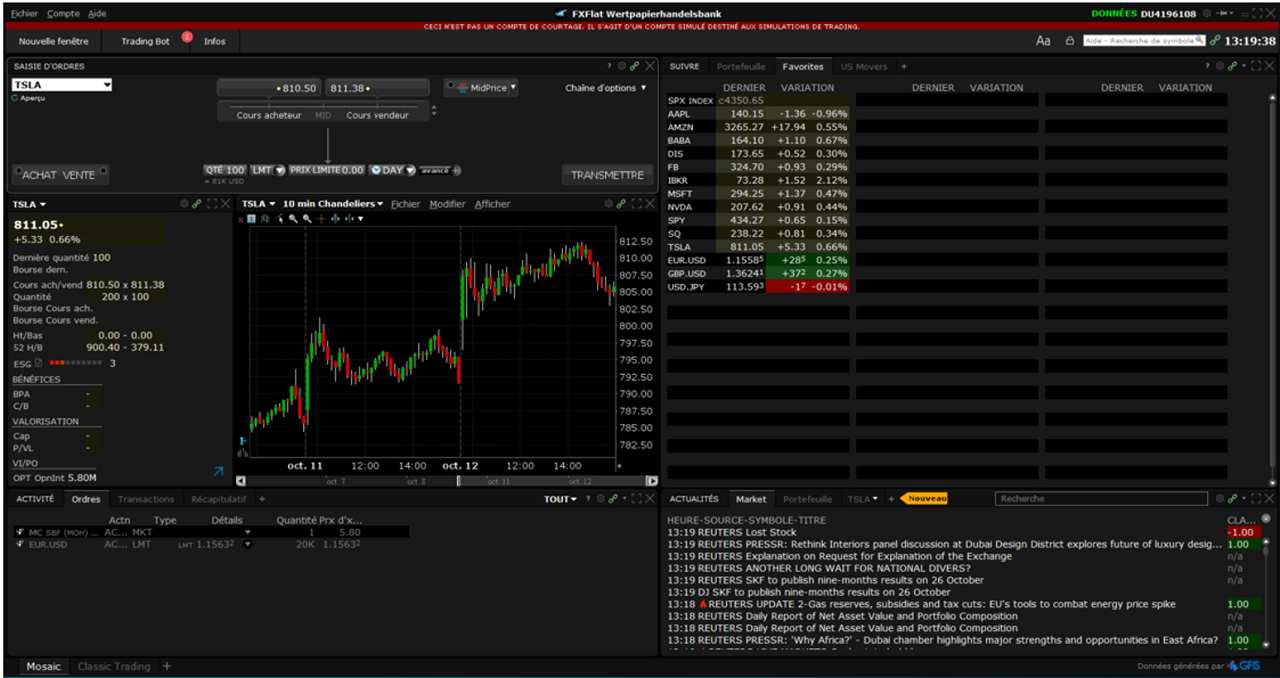
Task: Open 10 min Chandeliers dropdown
Action: point(333,204)
